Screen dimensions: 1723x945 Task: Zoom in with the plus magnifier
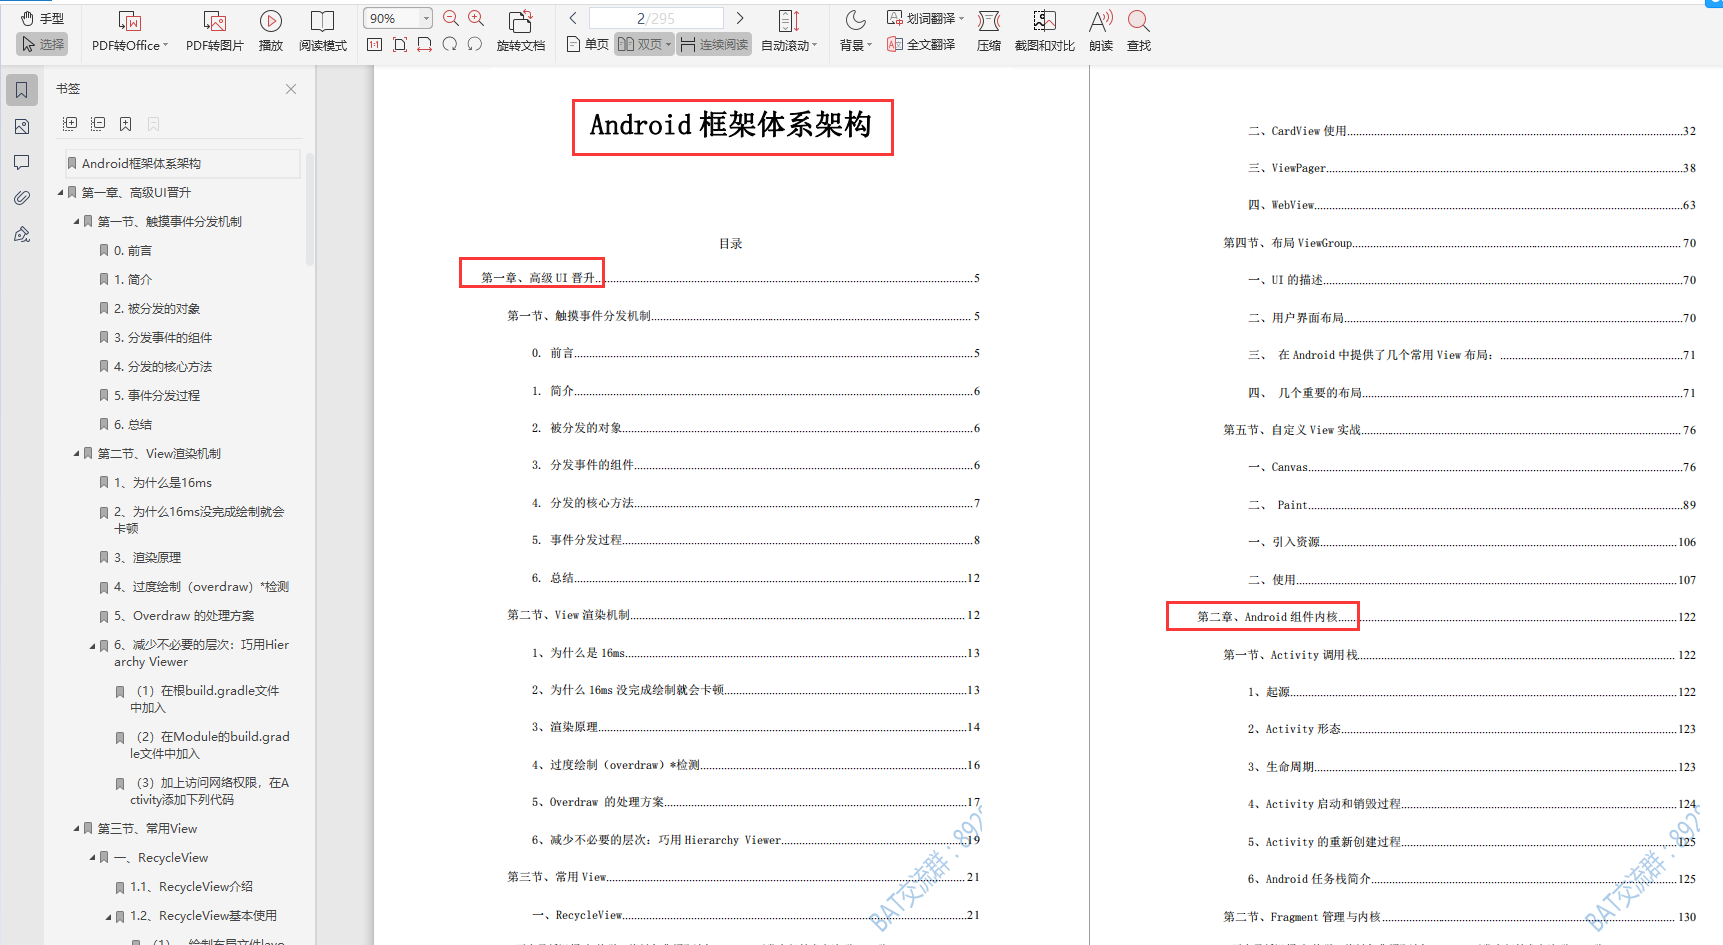[476, 18]
